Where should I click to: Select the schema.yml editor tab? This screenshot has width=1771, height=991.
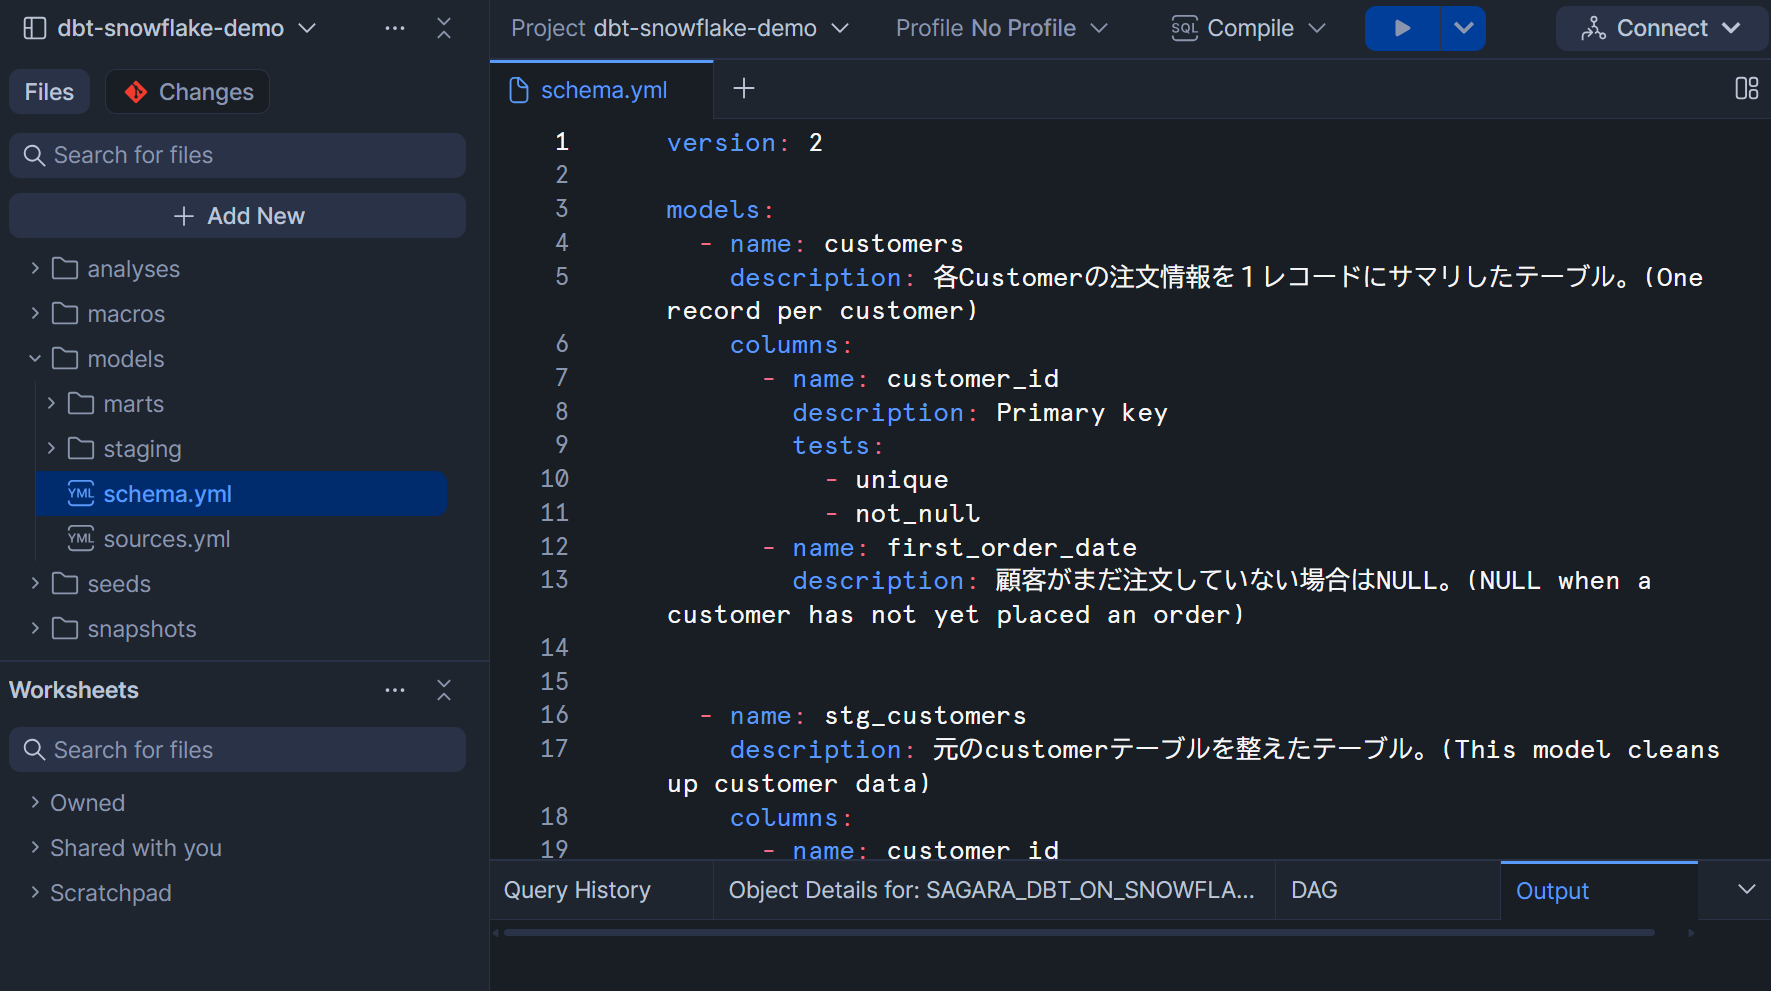coord(602,90)
